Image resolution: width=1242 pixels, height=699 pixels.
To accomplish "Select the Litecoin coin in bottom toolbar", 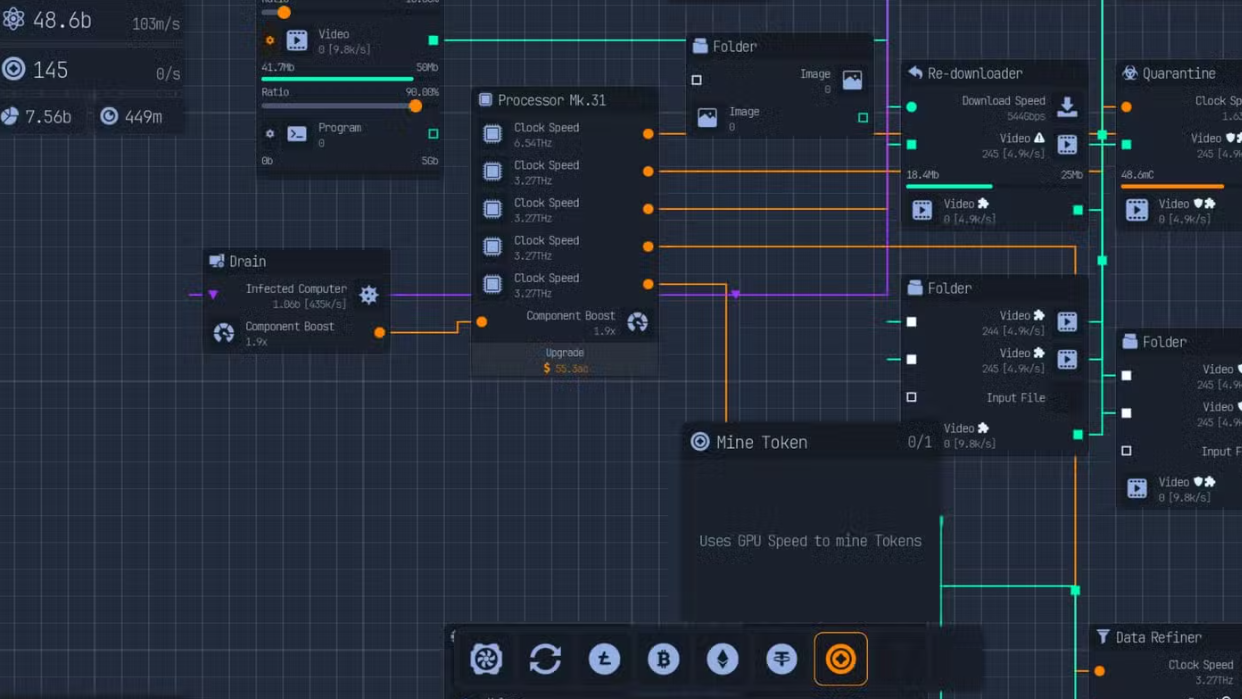I will pyautogui.click(x=604, y=659).
